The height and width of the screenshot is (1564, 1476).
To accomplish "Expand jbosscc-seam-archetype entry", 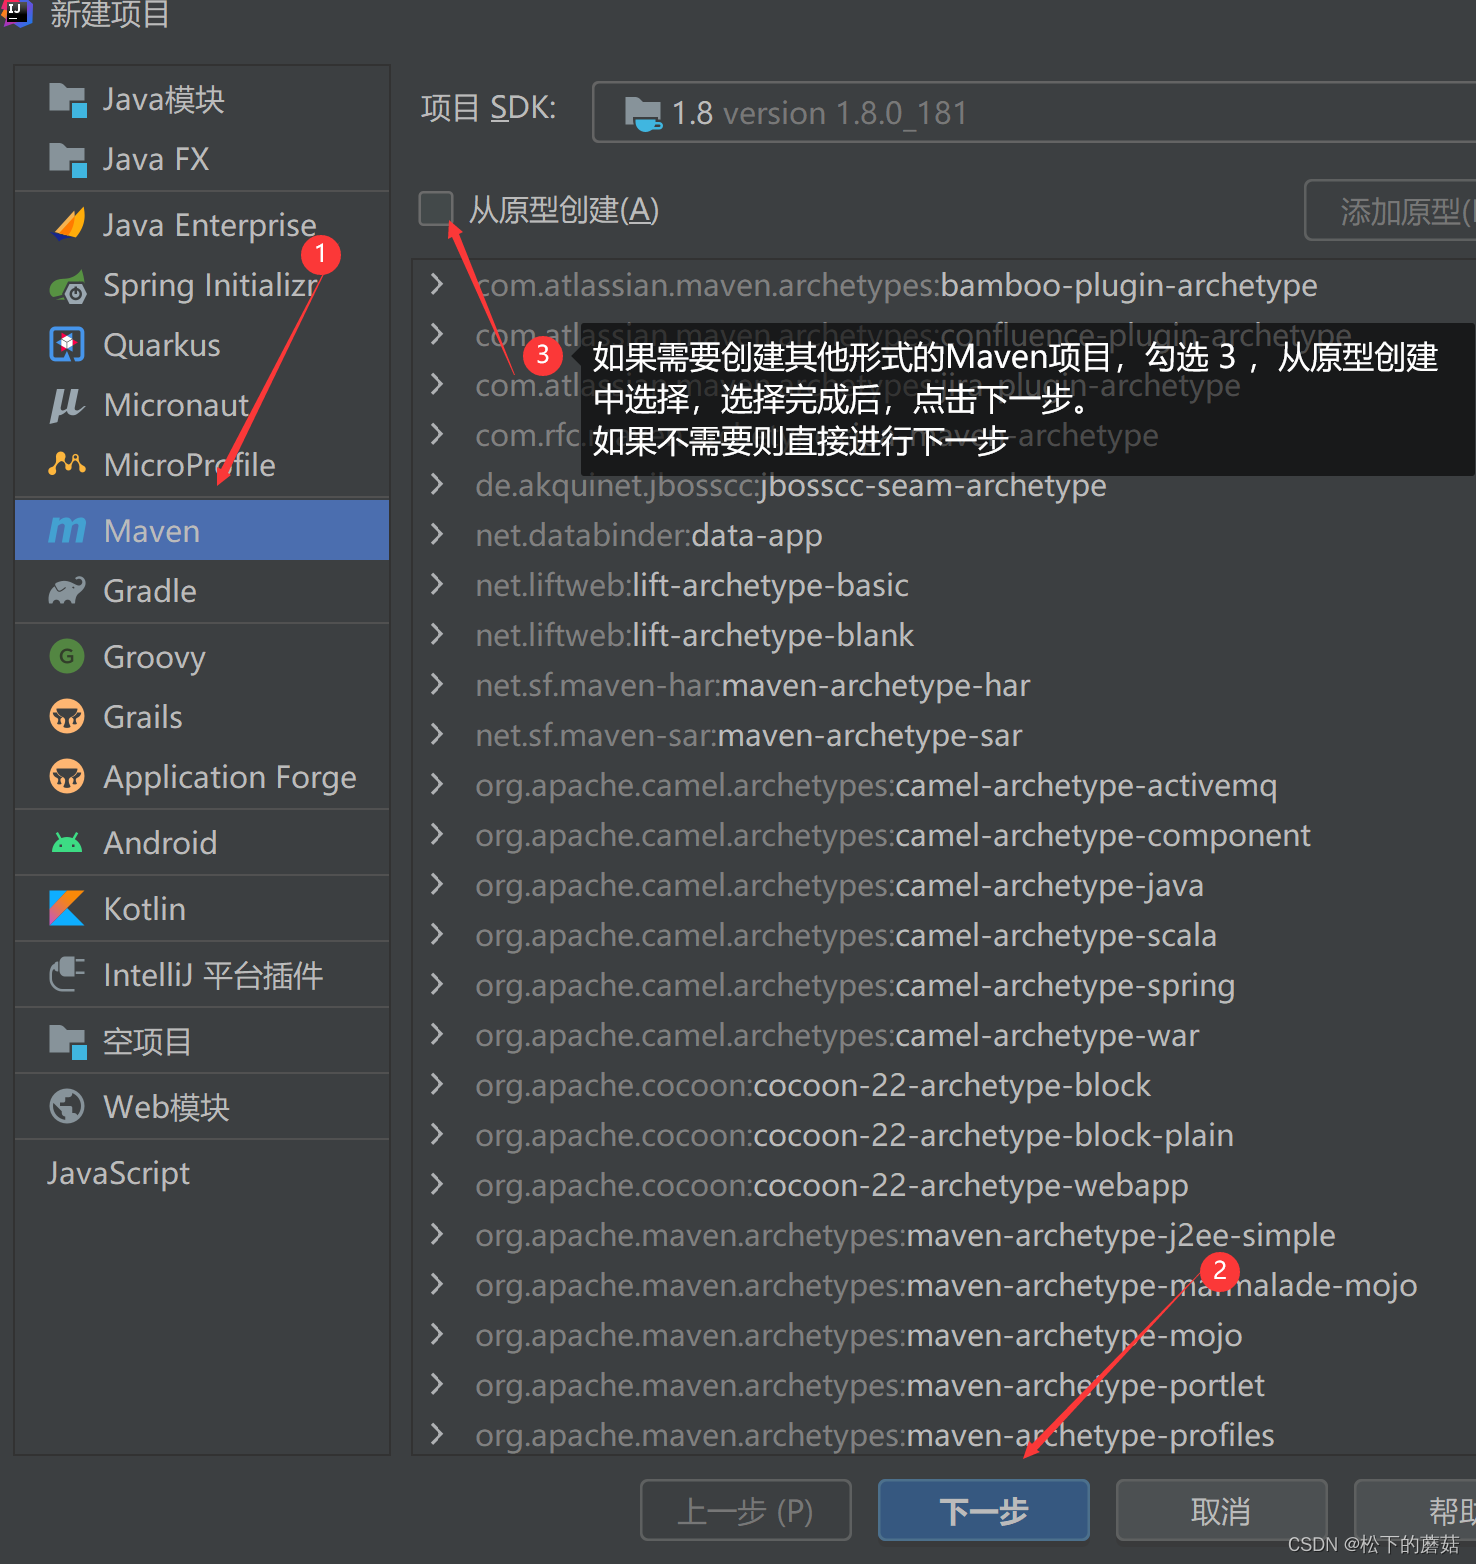I will [x=437, y=484].
